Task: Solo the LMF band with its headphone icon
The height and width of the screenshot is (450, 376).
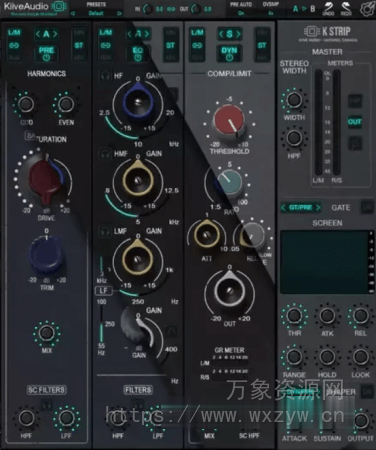Action: pos(105,231)
